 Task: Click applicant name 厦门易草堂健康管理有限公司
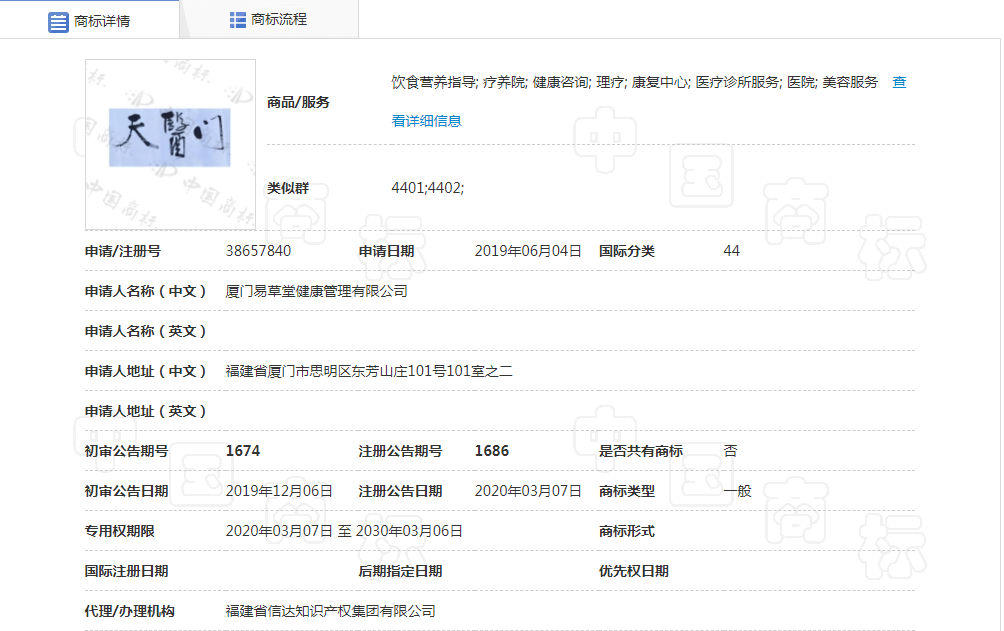(x=317, y=291)
